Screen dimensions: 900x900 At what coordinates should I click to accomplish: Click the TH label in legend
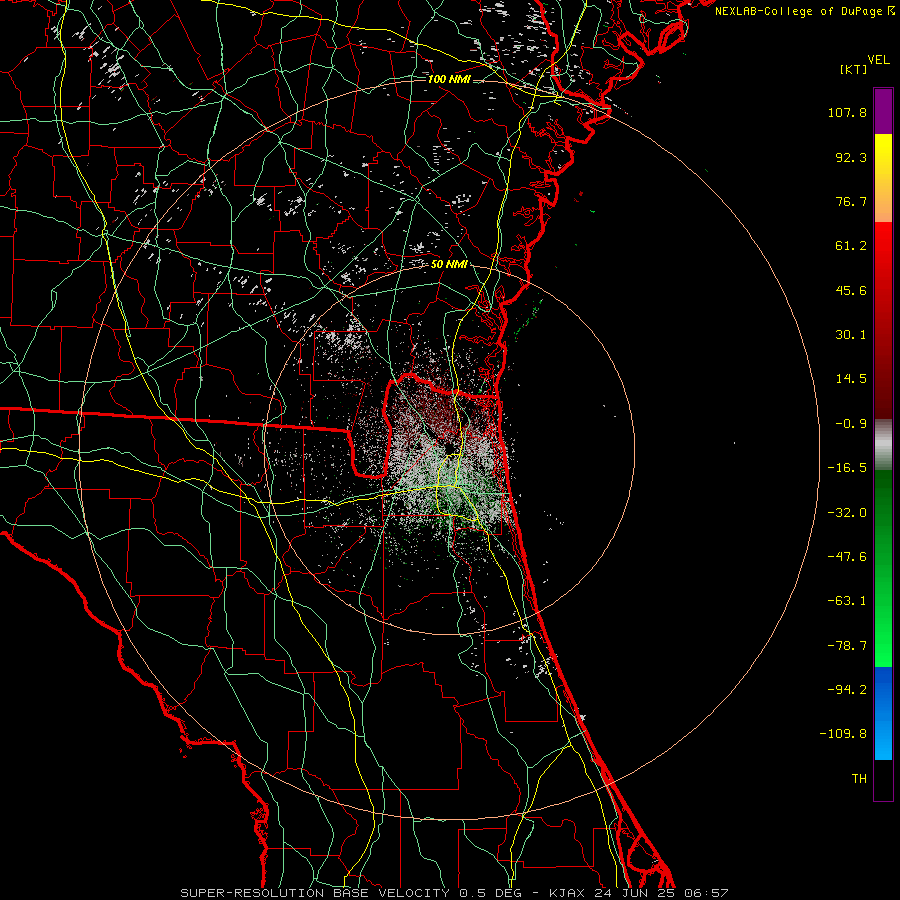(859, 779)
